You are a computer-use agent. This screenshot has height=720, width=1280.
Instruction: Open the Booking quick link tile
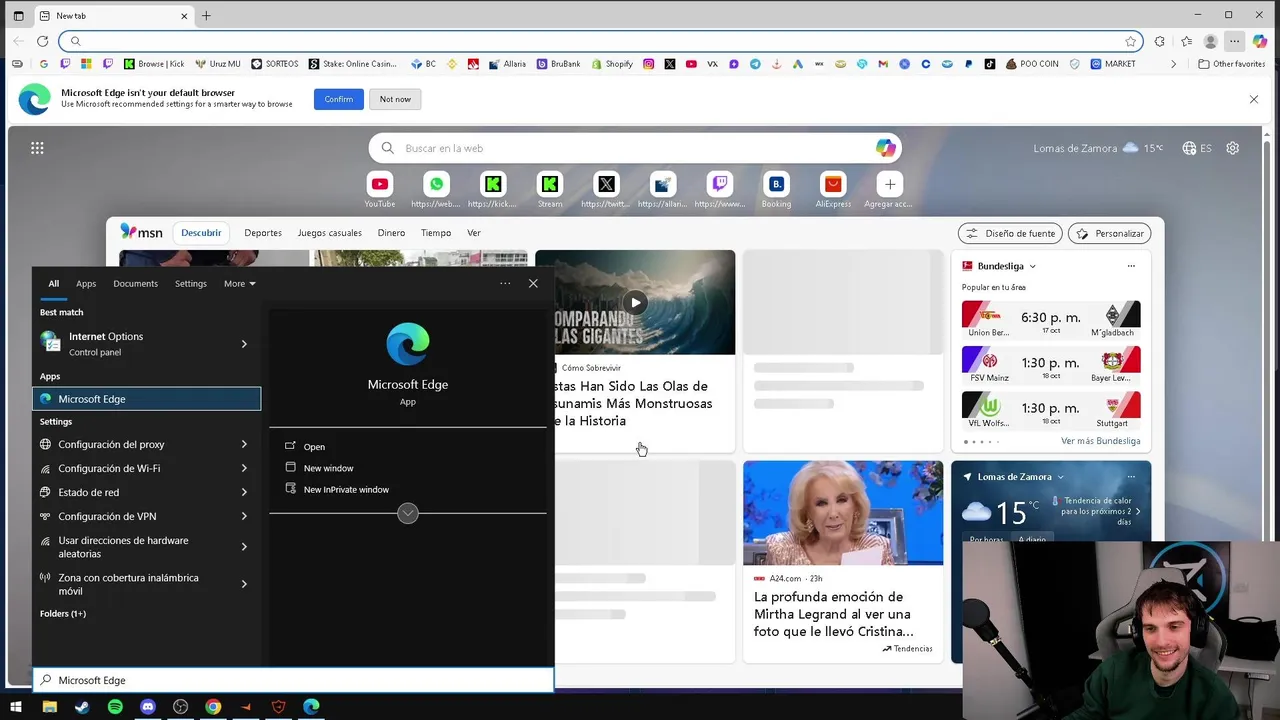point(776,188)
